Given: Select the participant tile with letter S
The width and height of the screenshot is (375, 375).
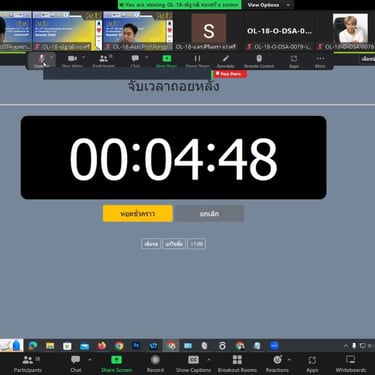Looking at the screenshot, I should 209,31.
